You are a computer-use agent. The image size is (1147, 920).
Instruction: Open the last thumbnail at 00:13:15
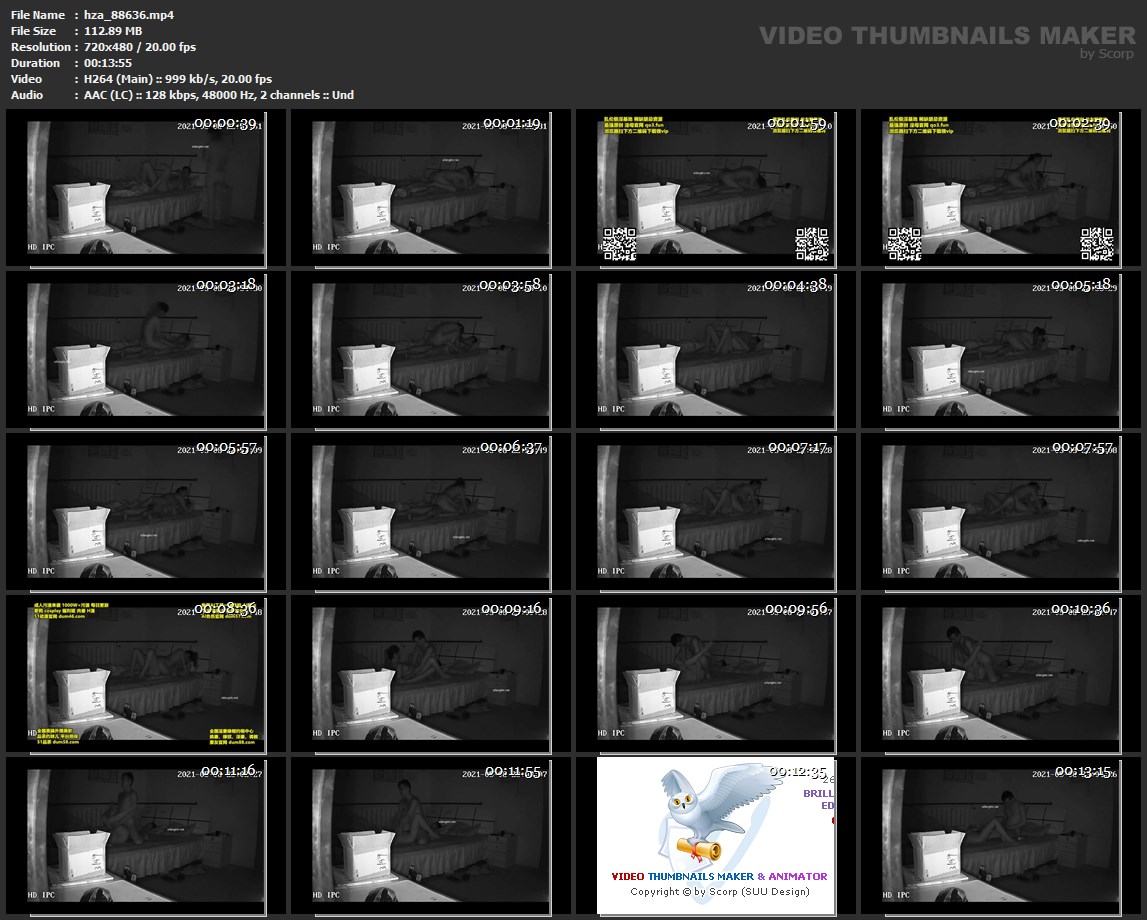(x=1001, y=835)
